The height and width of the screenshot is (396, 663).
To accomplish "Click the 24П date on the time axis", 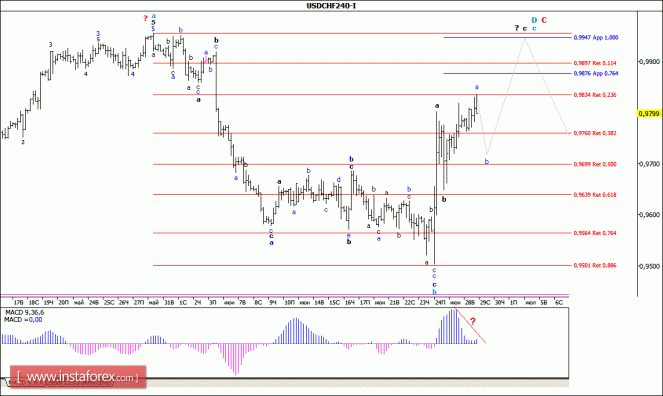I will (440, 303).
